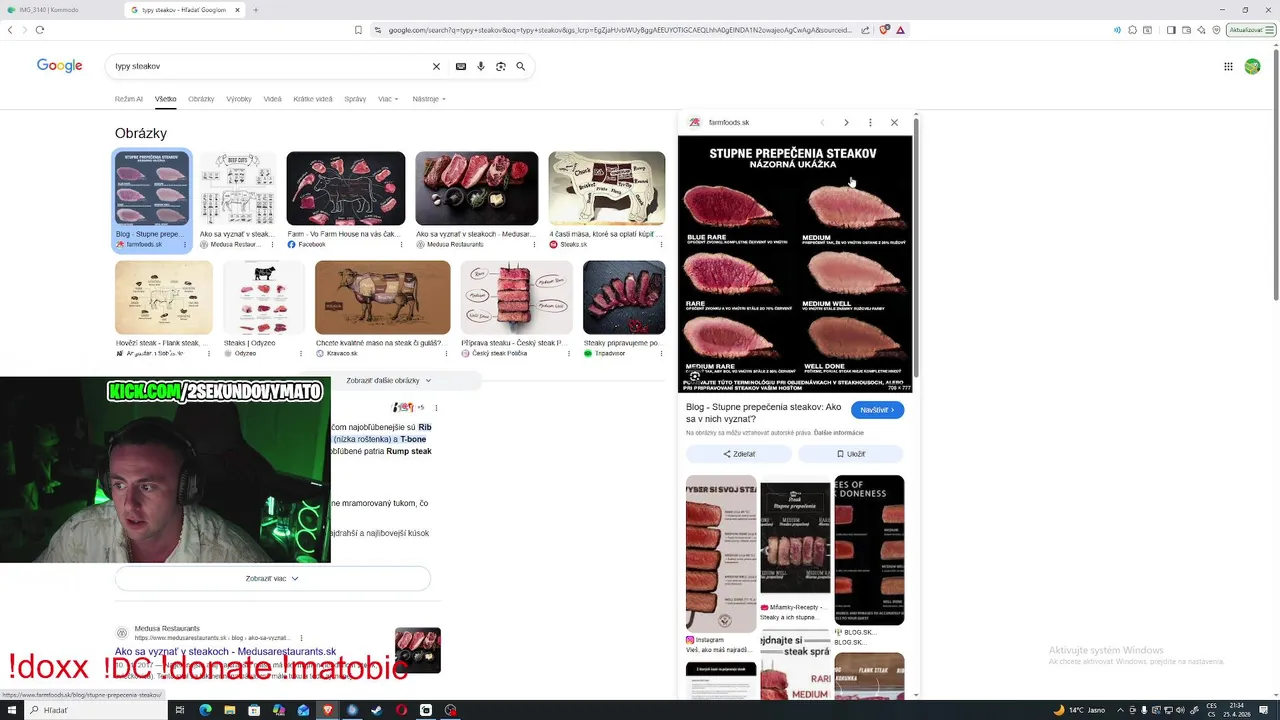Click the Google logo

tap(60, 65)
